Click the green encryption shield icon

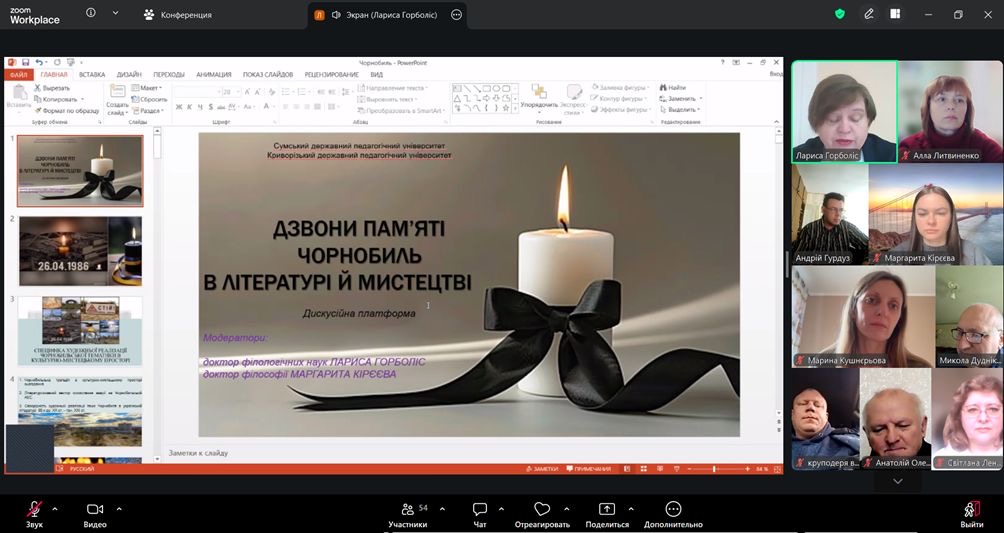click(x=840, y=14)
